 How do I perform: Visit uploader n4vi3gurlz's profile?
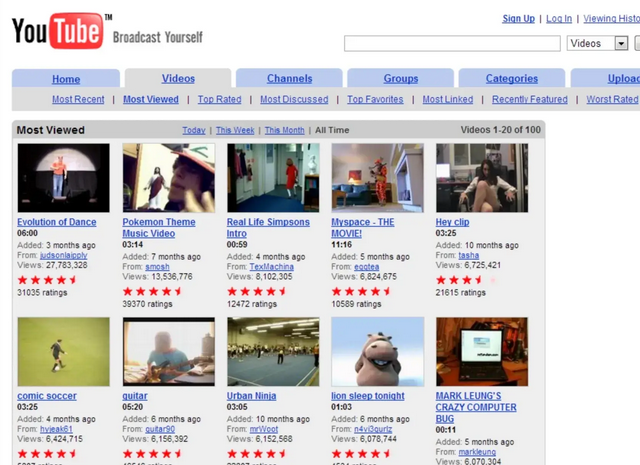373,429
